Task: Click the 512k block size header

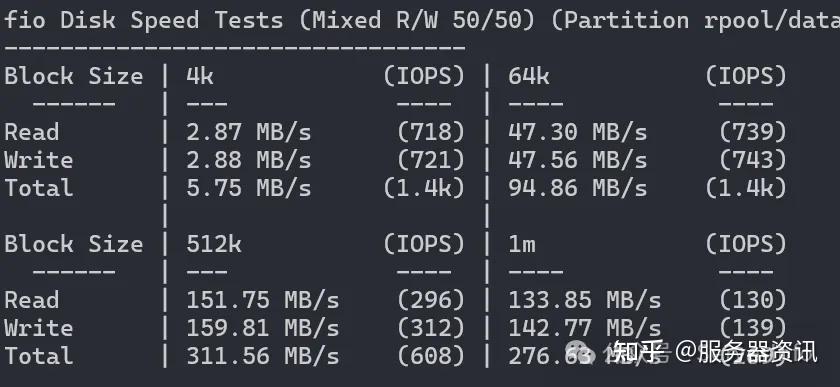Action: click(x=214, y=244)
